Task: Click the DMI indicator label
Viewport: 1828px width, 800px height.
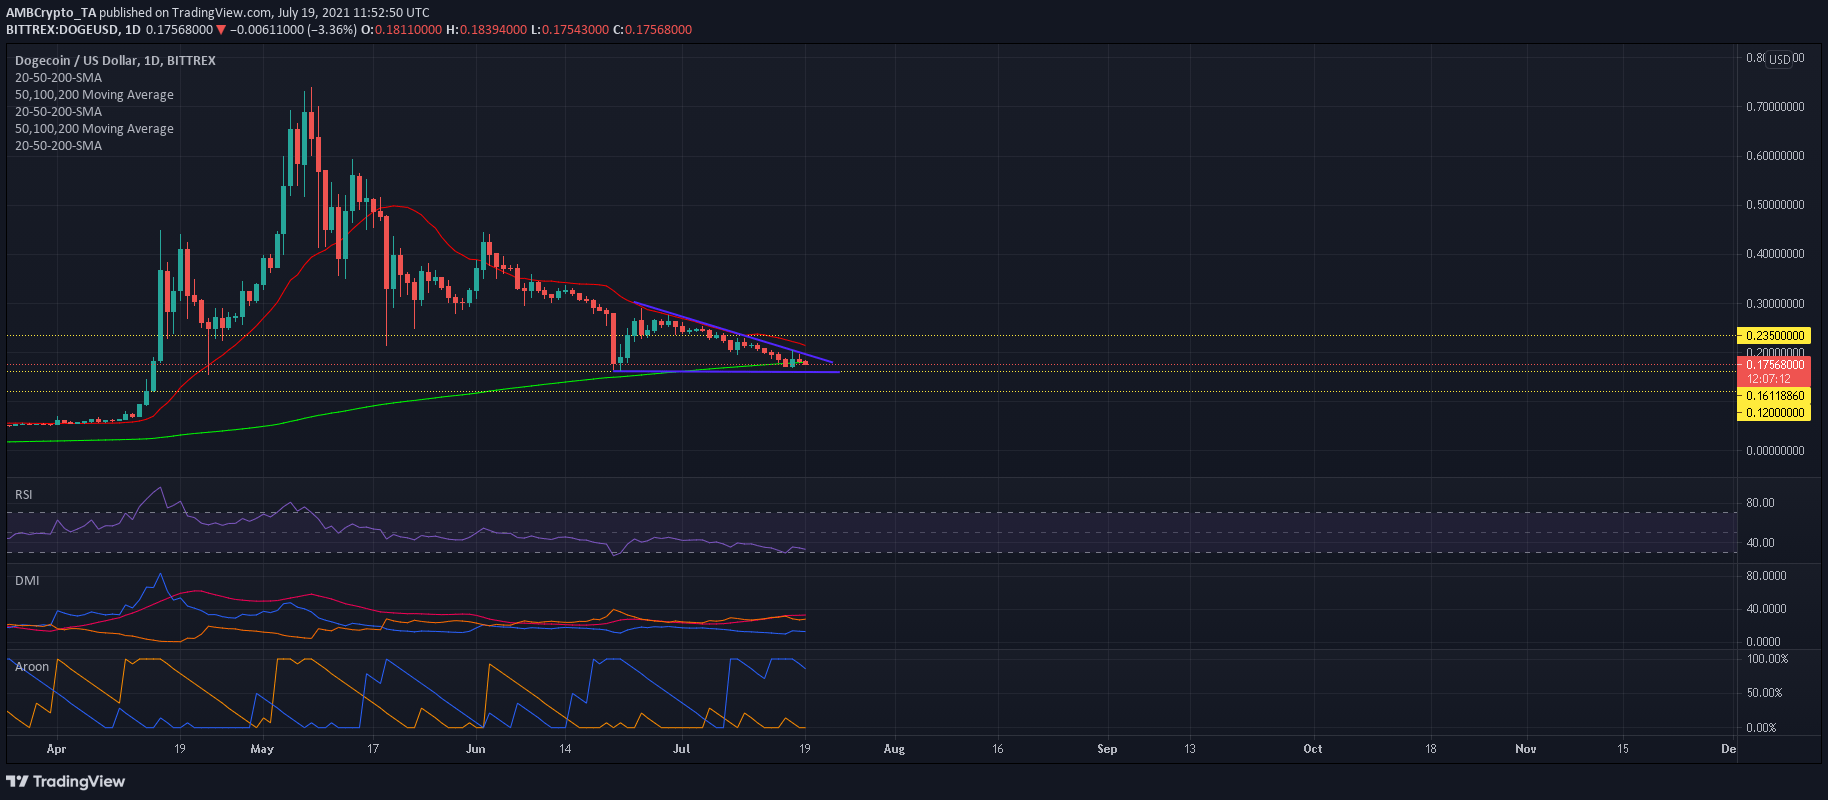Action: pyautogui.click(x=27, y=581)
